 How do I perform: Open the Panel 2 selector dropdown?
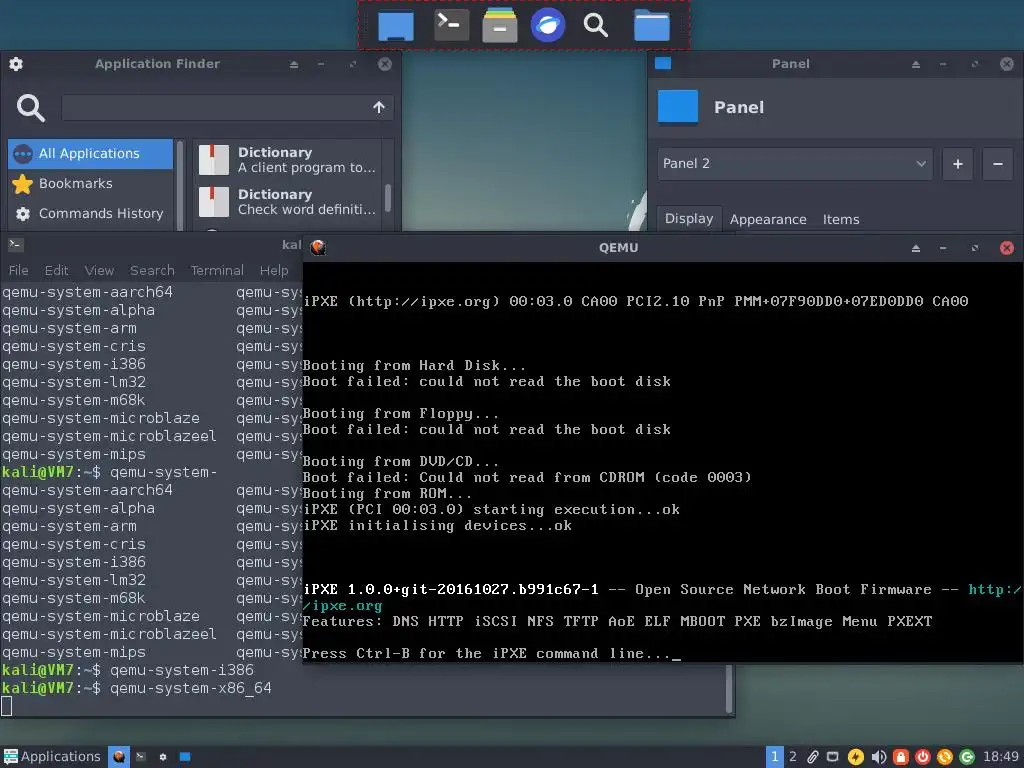(x=795, y=164)
